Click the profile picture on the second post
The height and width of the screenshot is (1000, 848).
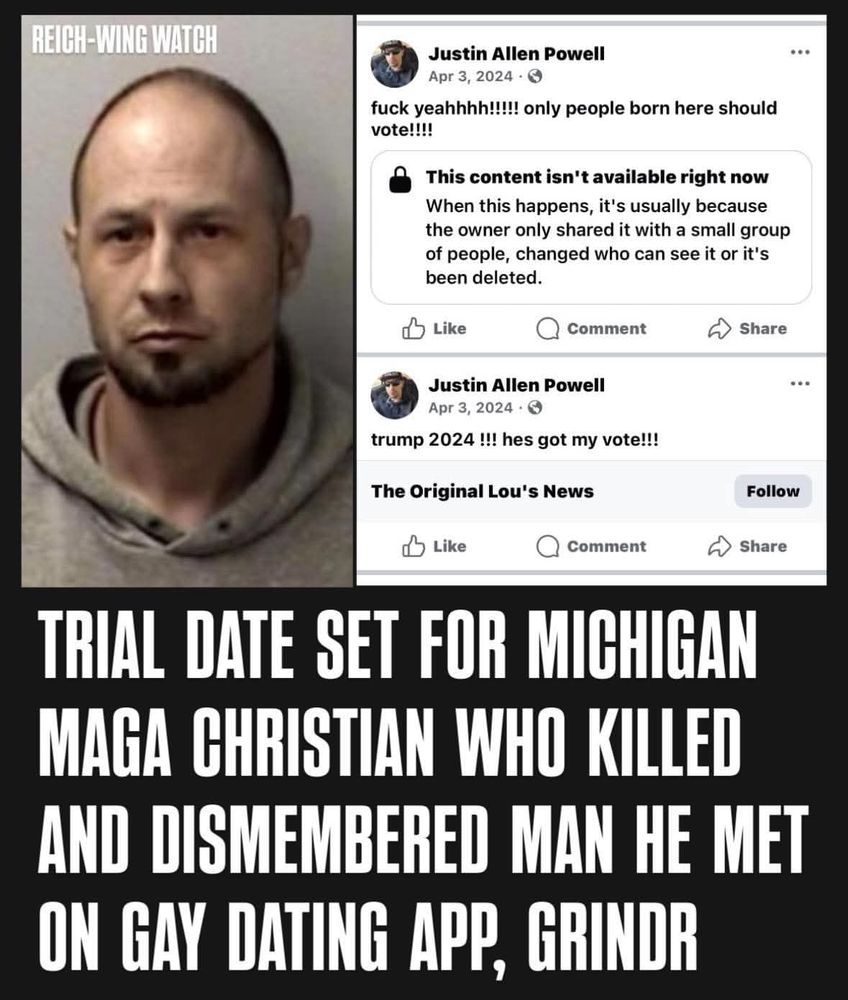(395, 395)
